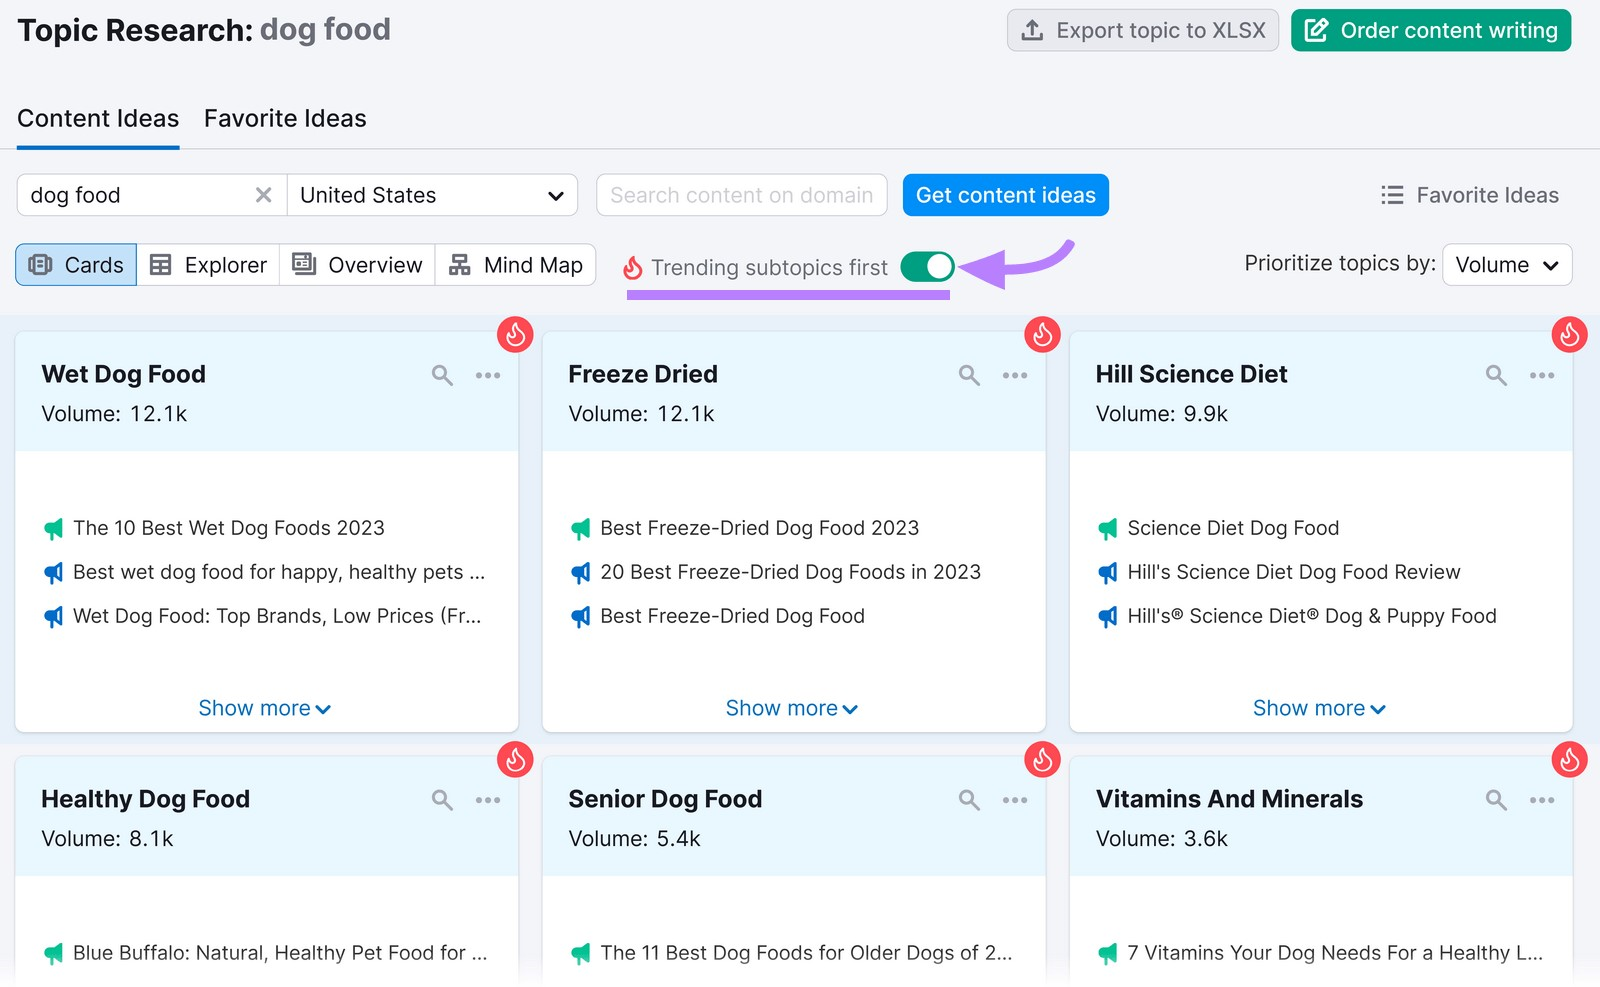Click the trending flame badge on Hill Science Diet card
The image size is (1600, 987).
(1569, 335)
